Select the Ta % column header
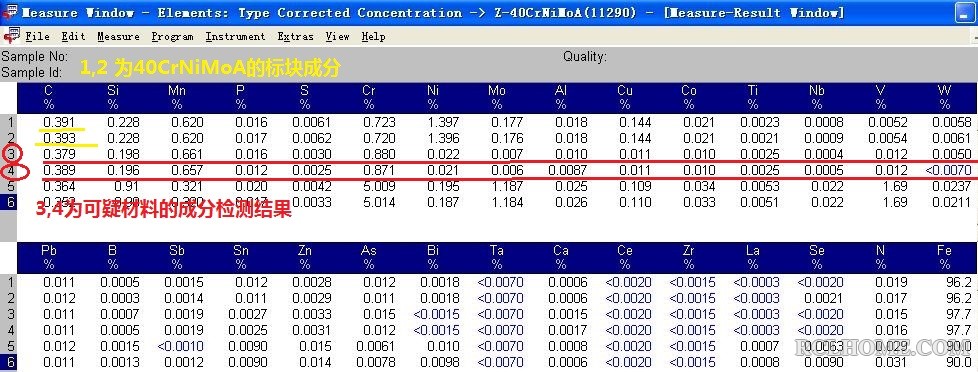Image resolution: width=978 pixels, height=372 pixels. tap(496, 257)
